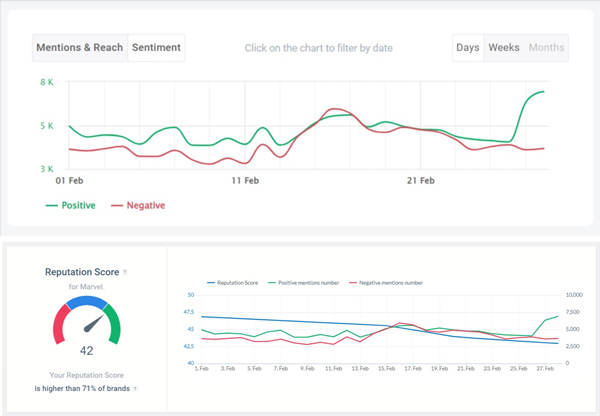Image resolution: width=600 pixels, height=416 pixels.
Task: Click the 'Reputation Score' panel heading
Action: (x=82, y=272)
